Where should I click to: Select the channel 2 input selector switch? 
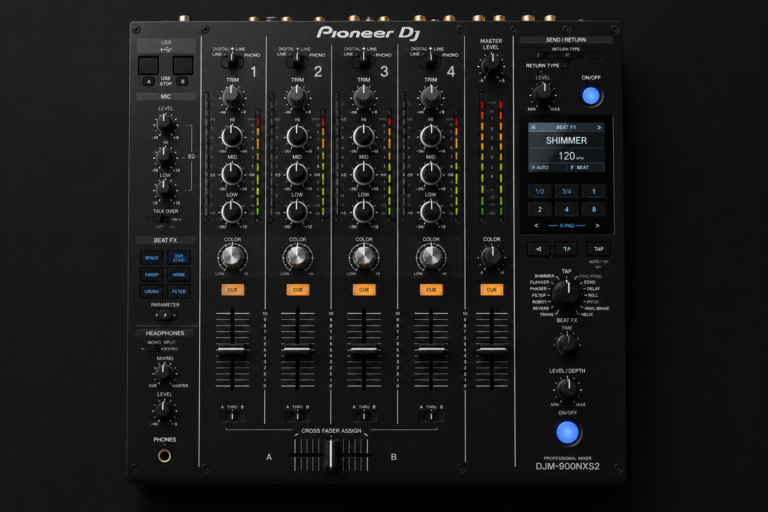[297, 61]
